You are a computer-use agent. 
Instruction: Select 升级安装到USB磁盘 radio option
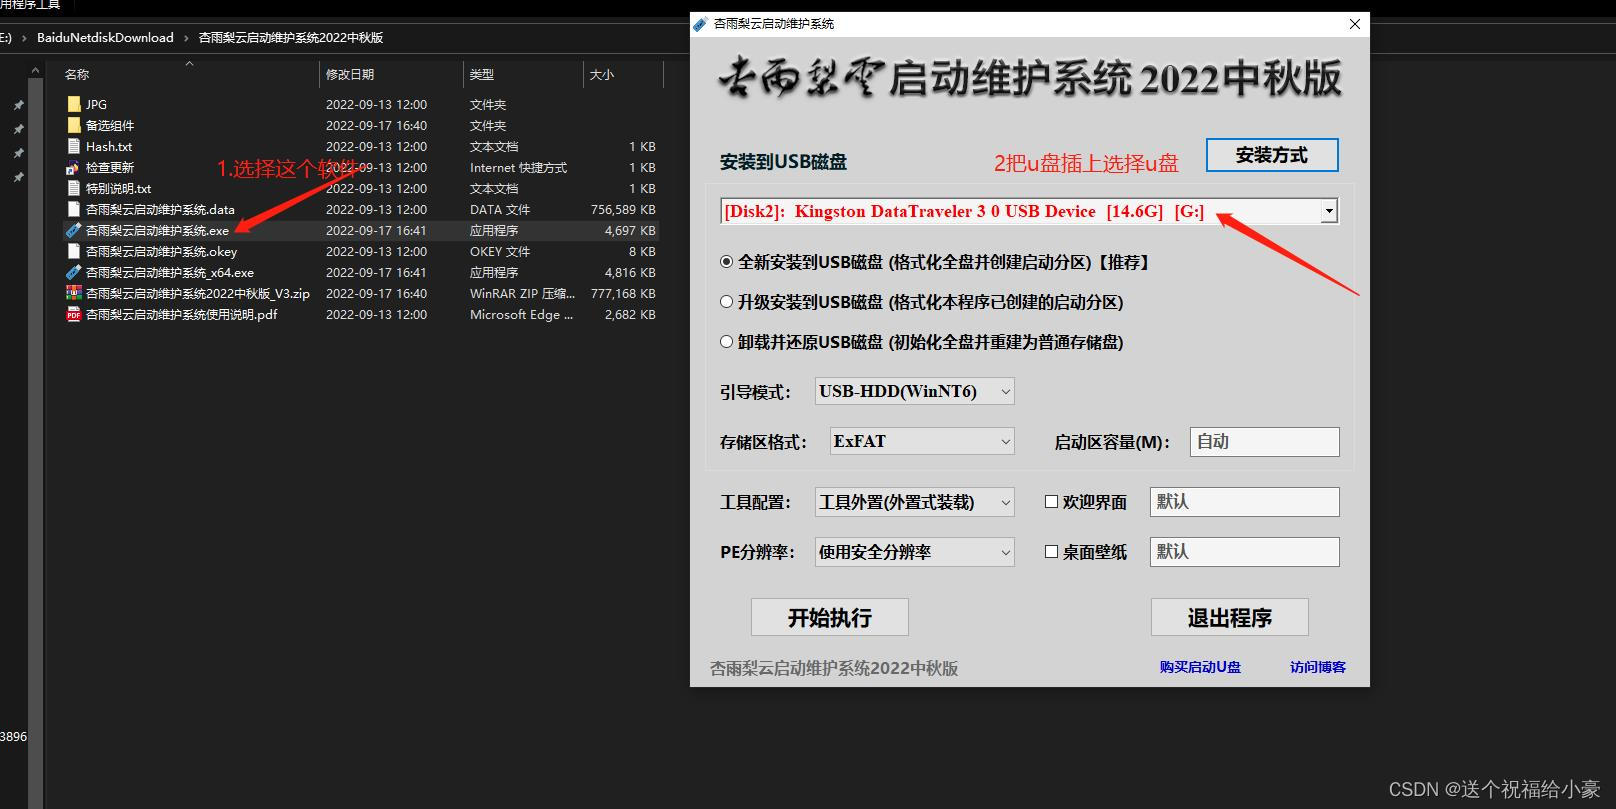727,302
